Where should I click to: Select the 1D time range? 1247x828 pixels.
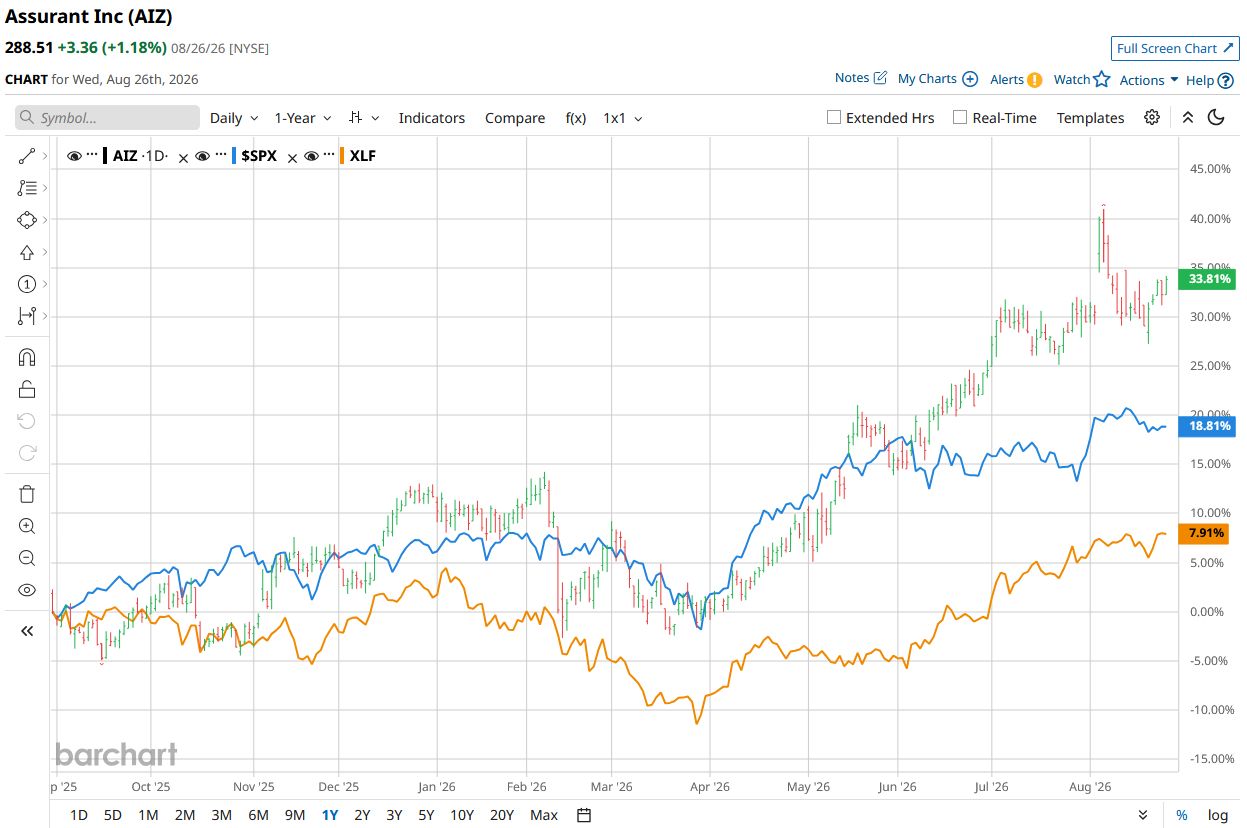click(78, 815)
